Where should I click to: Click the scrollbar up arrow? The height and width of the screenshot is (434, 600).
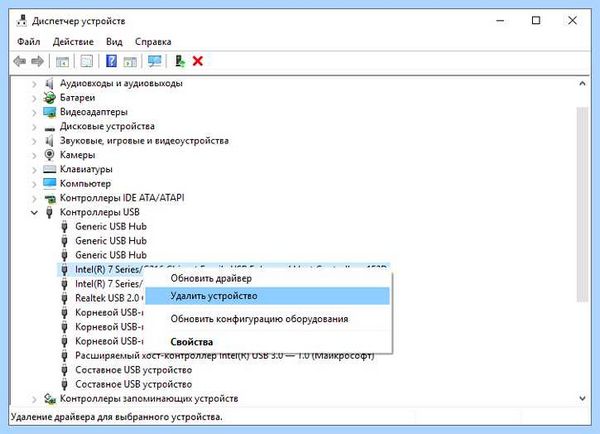582,83
